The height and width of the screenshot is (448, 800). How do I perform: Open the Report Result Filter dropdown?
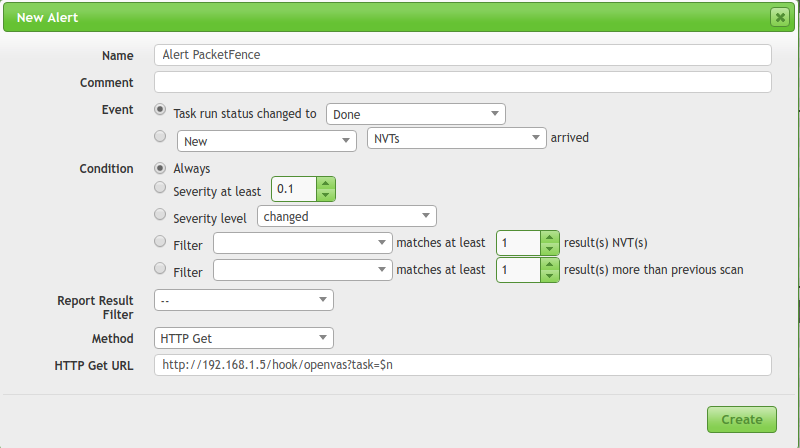[x=243, y=299]
